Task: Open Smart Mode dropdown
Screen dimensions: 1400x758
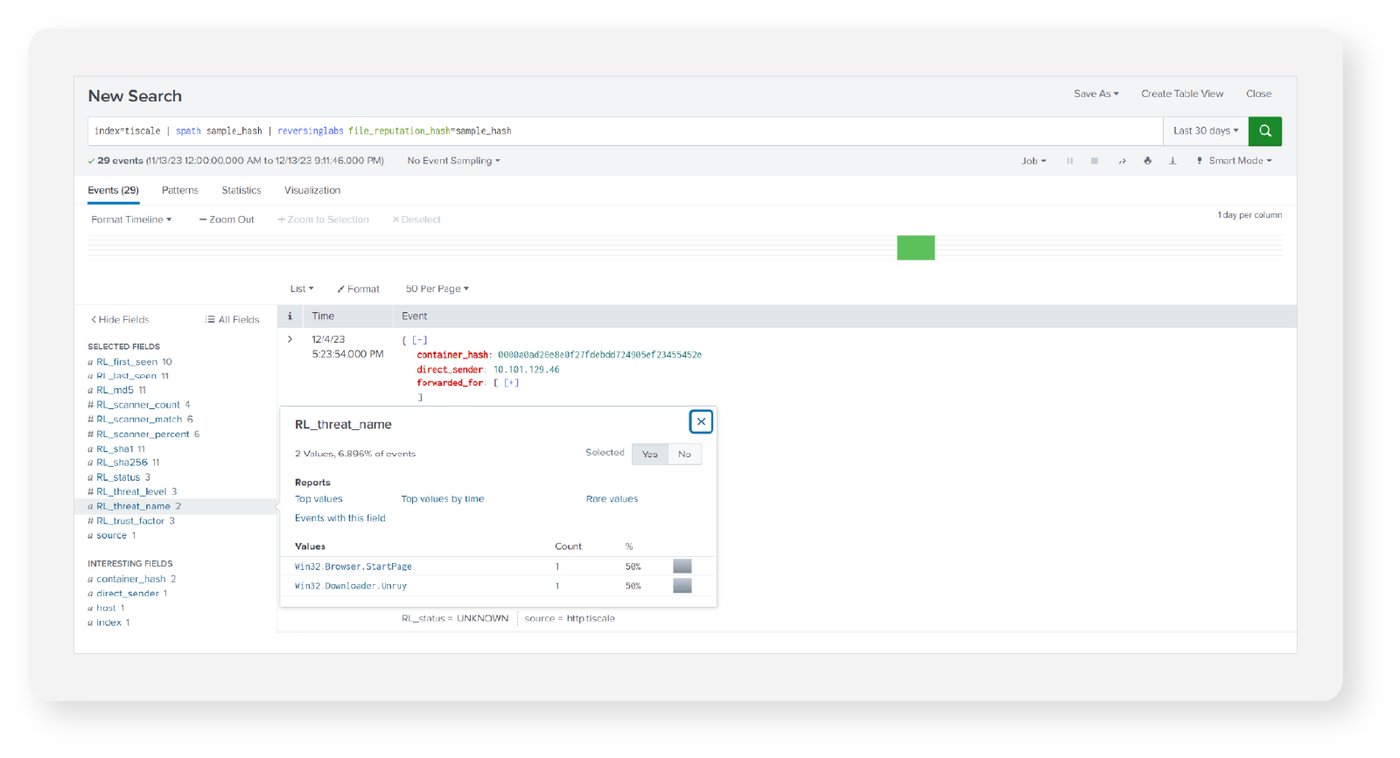Action: (1235, 161)
